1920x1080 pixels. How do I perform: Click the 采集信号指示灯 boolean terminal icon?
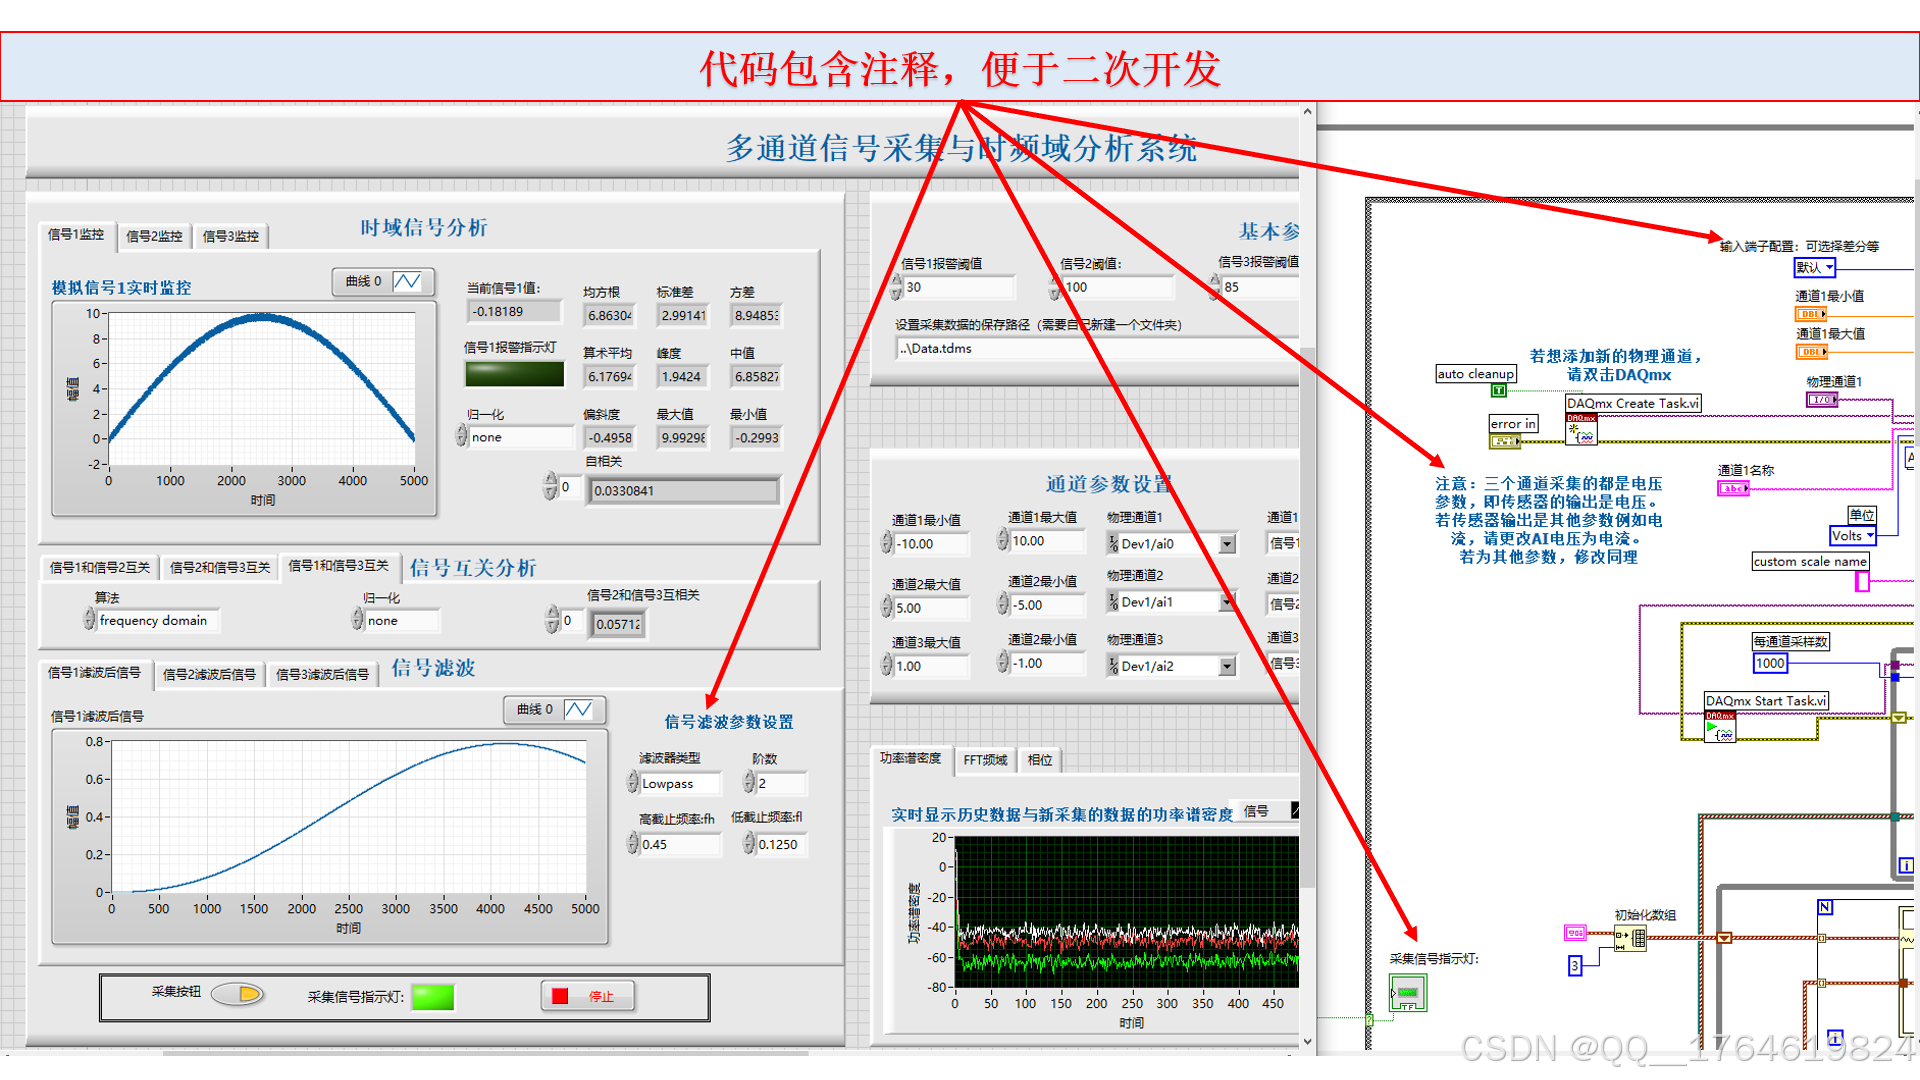1407,993
